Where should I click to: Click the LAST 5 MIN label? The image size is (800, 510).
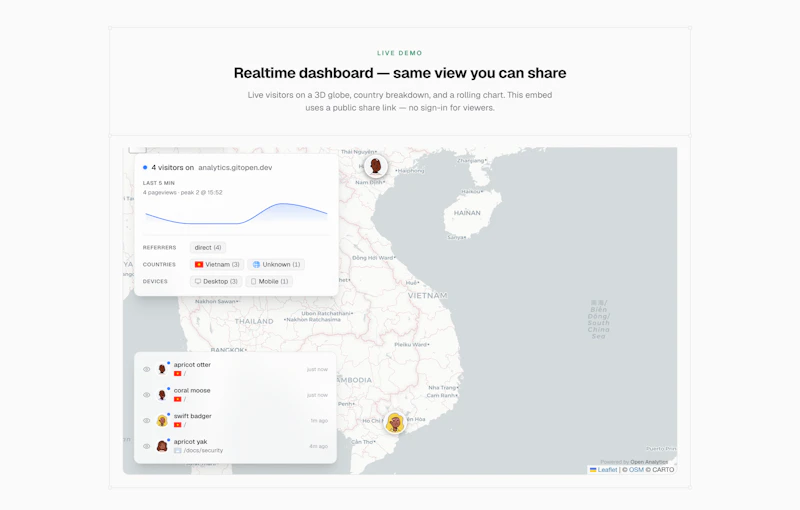tap(159, 183)
